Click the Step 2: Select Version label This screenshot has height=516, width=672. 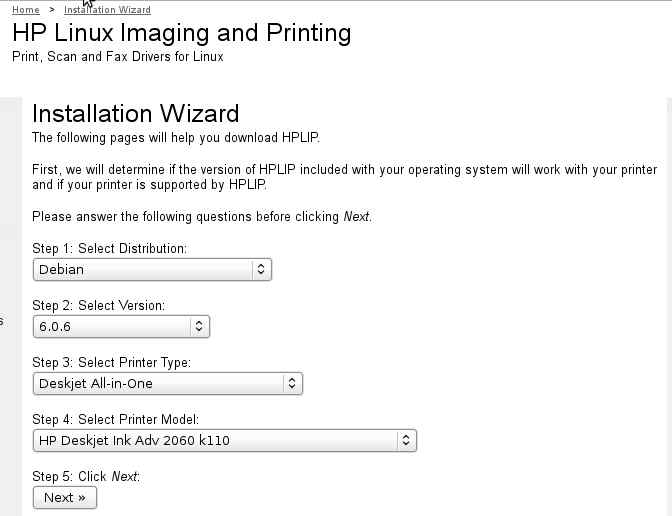coord(98,305)
